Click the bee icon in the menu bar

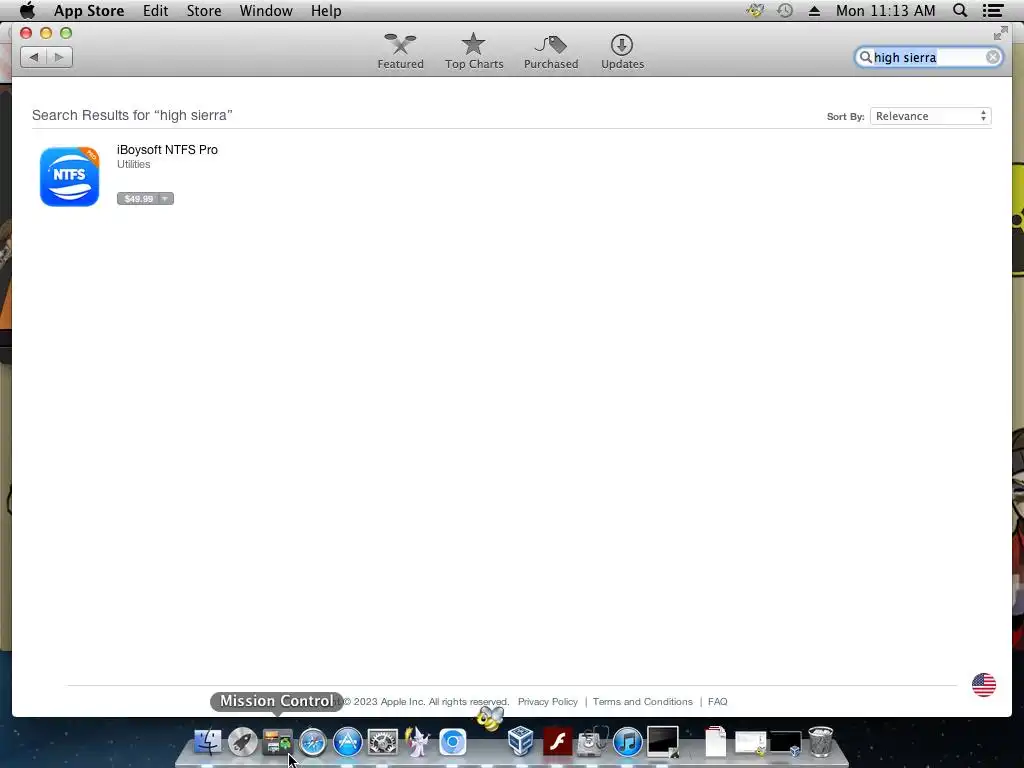[x=755, y=10]
